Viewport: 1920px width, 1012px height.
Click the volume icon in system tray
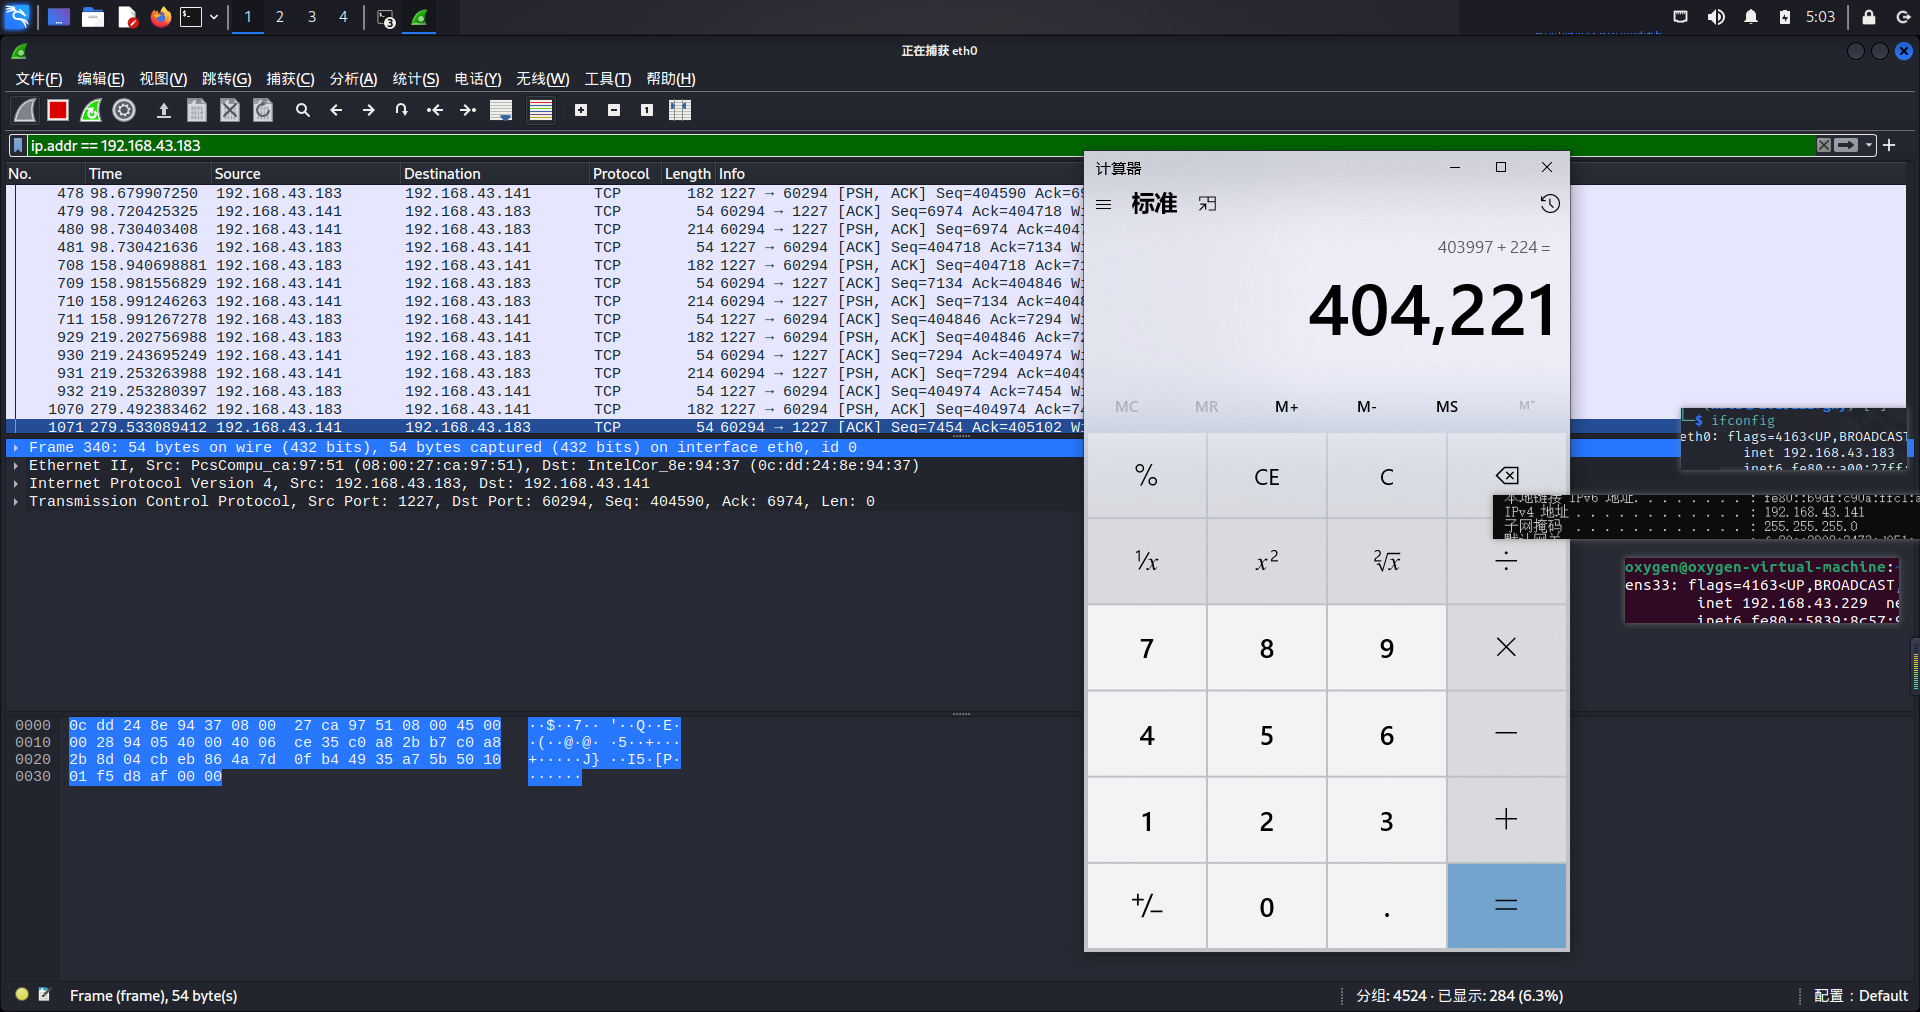coord(1716,17)
